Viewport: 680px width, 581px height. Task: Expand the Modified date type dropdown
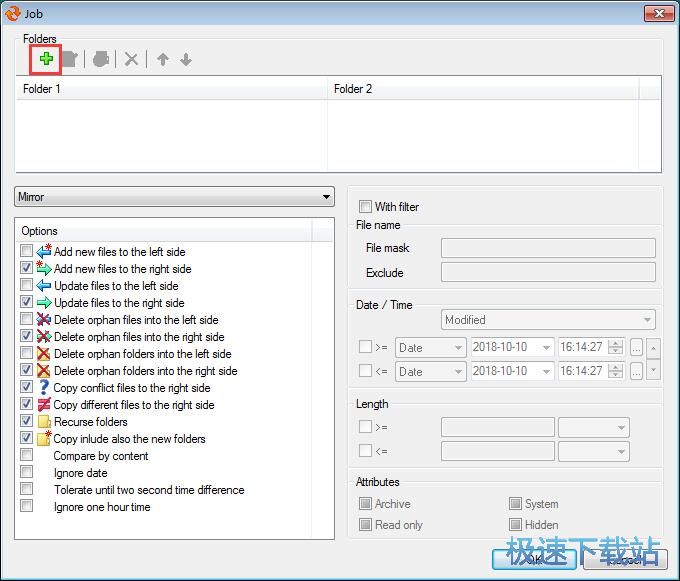(x=648, y=320)
